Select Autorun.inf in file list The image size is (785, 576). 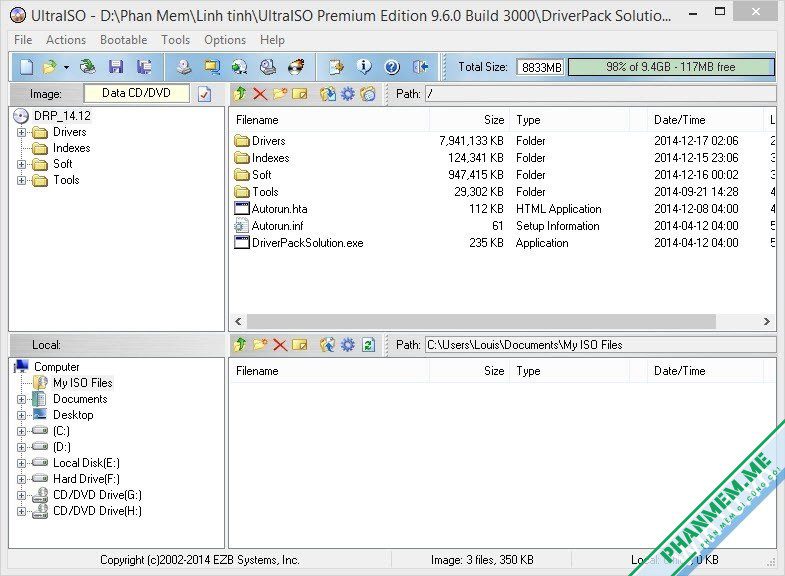pyautogui.click(x=277, y=226)
